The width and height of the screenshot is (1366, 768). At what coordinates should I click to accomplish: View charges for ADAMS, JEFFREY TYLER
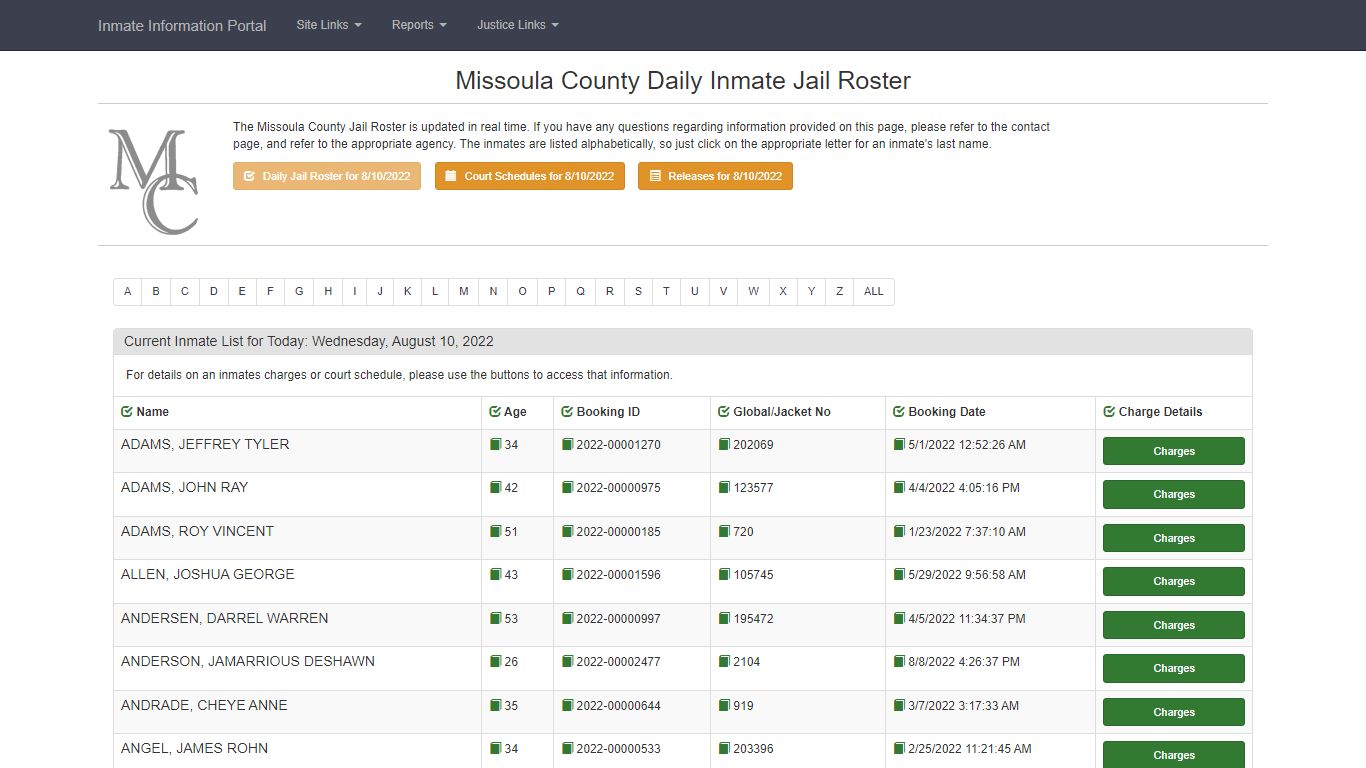(x=1174, y=451)
